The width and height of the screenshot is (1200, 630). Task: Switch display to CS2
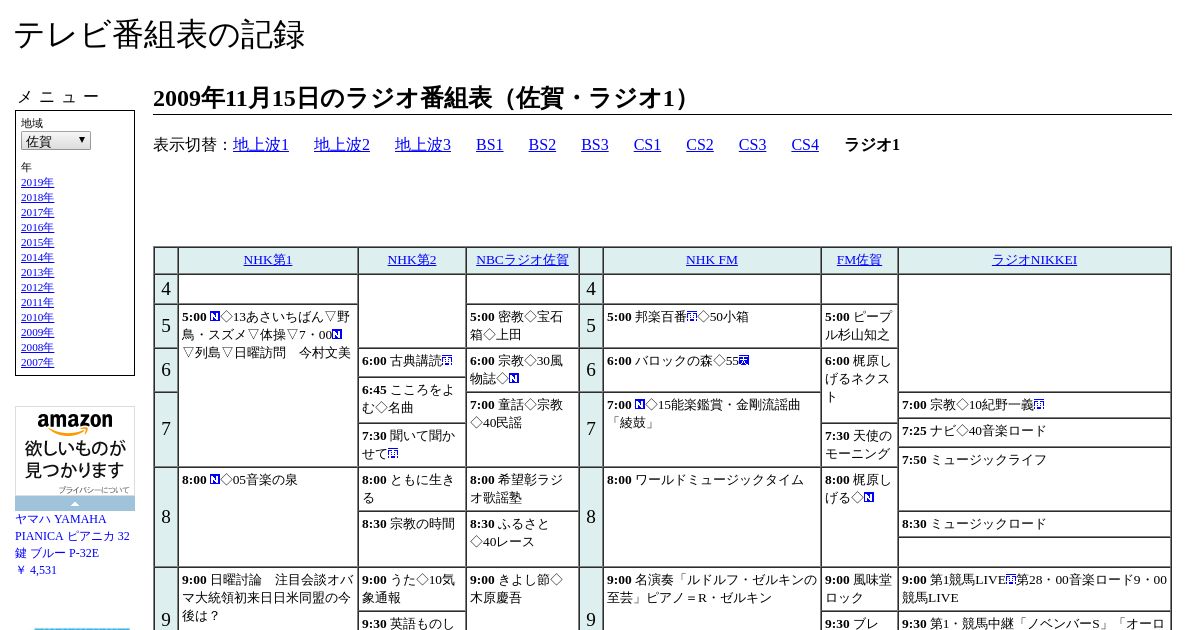pyautogui.click(x=700, y=144)
